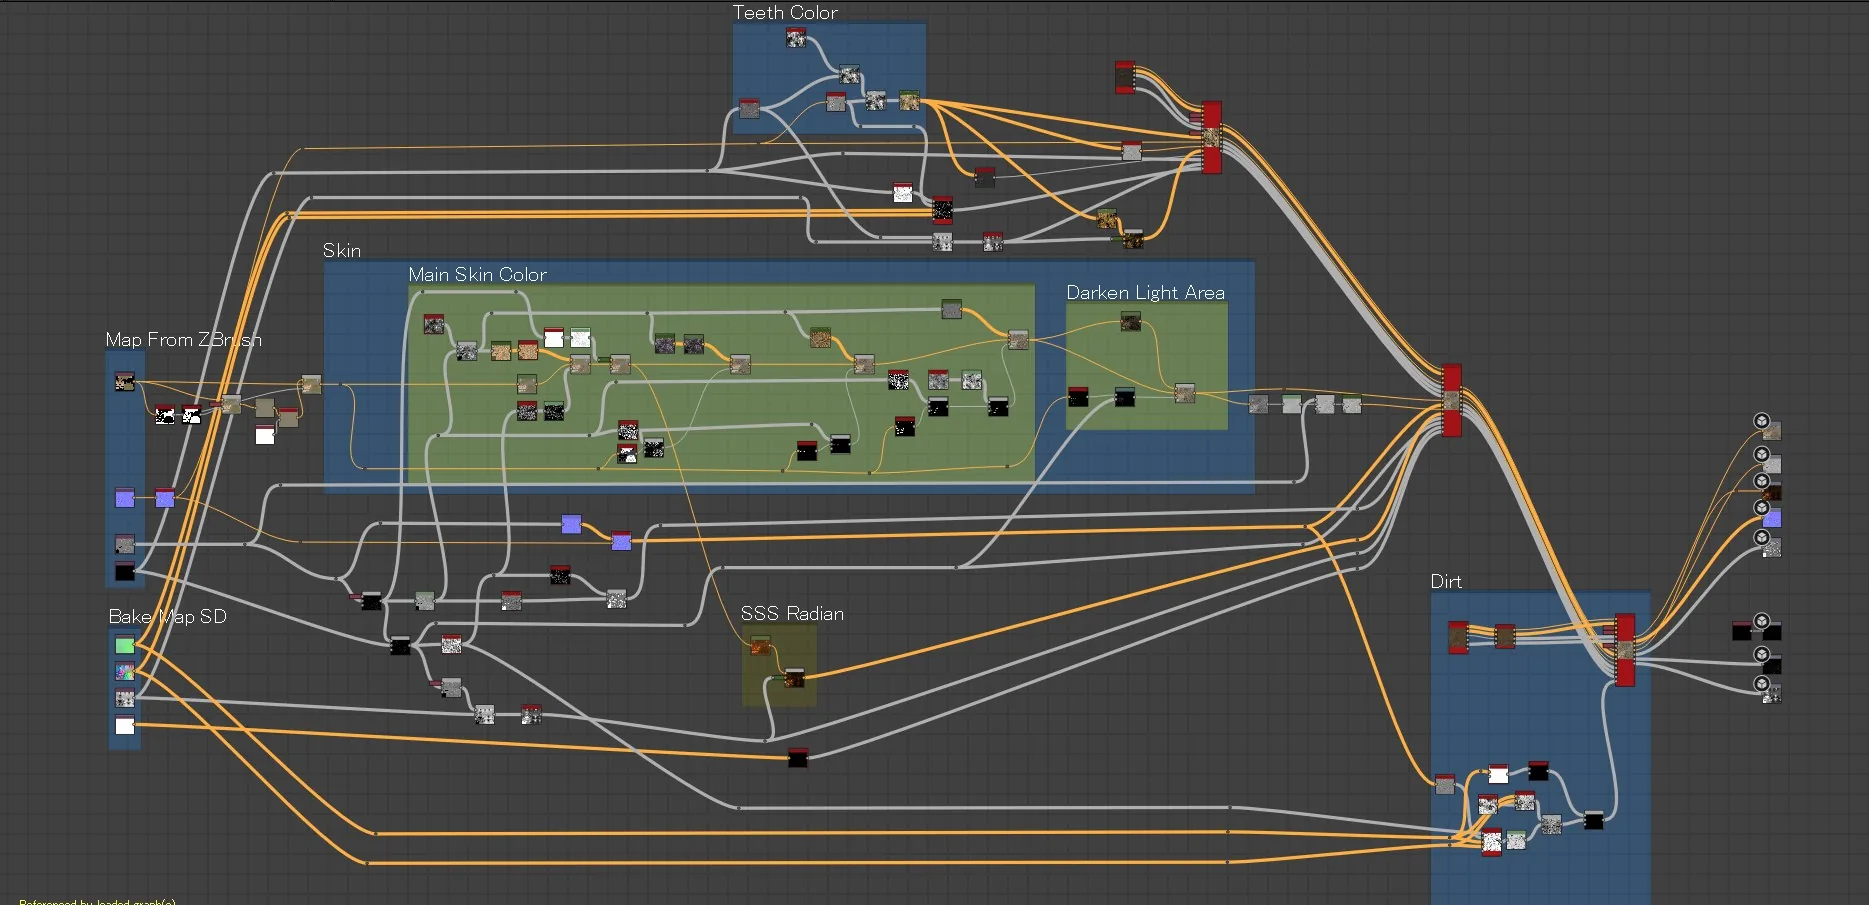The width and height of the screenshot is (1869, 905).
Task: Select the top node in Darken Light Area frame
Action: [1130, 320]
